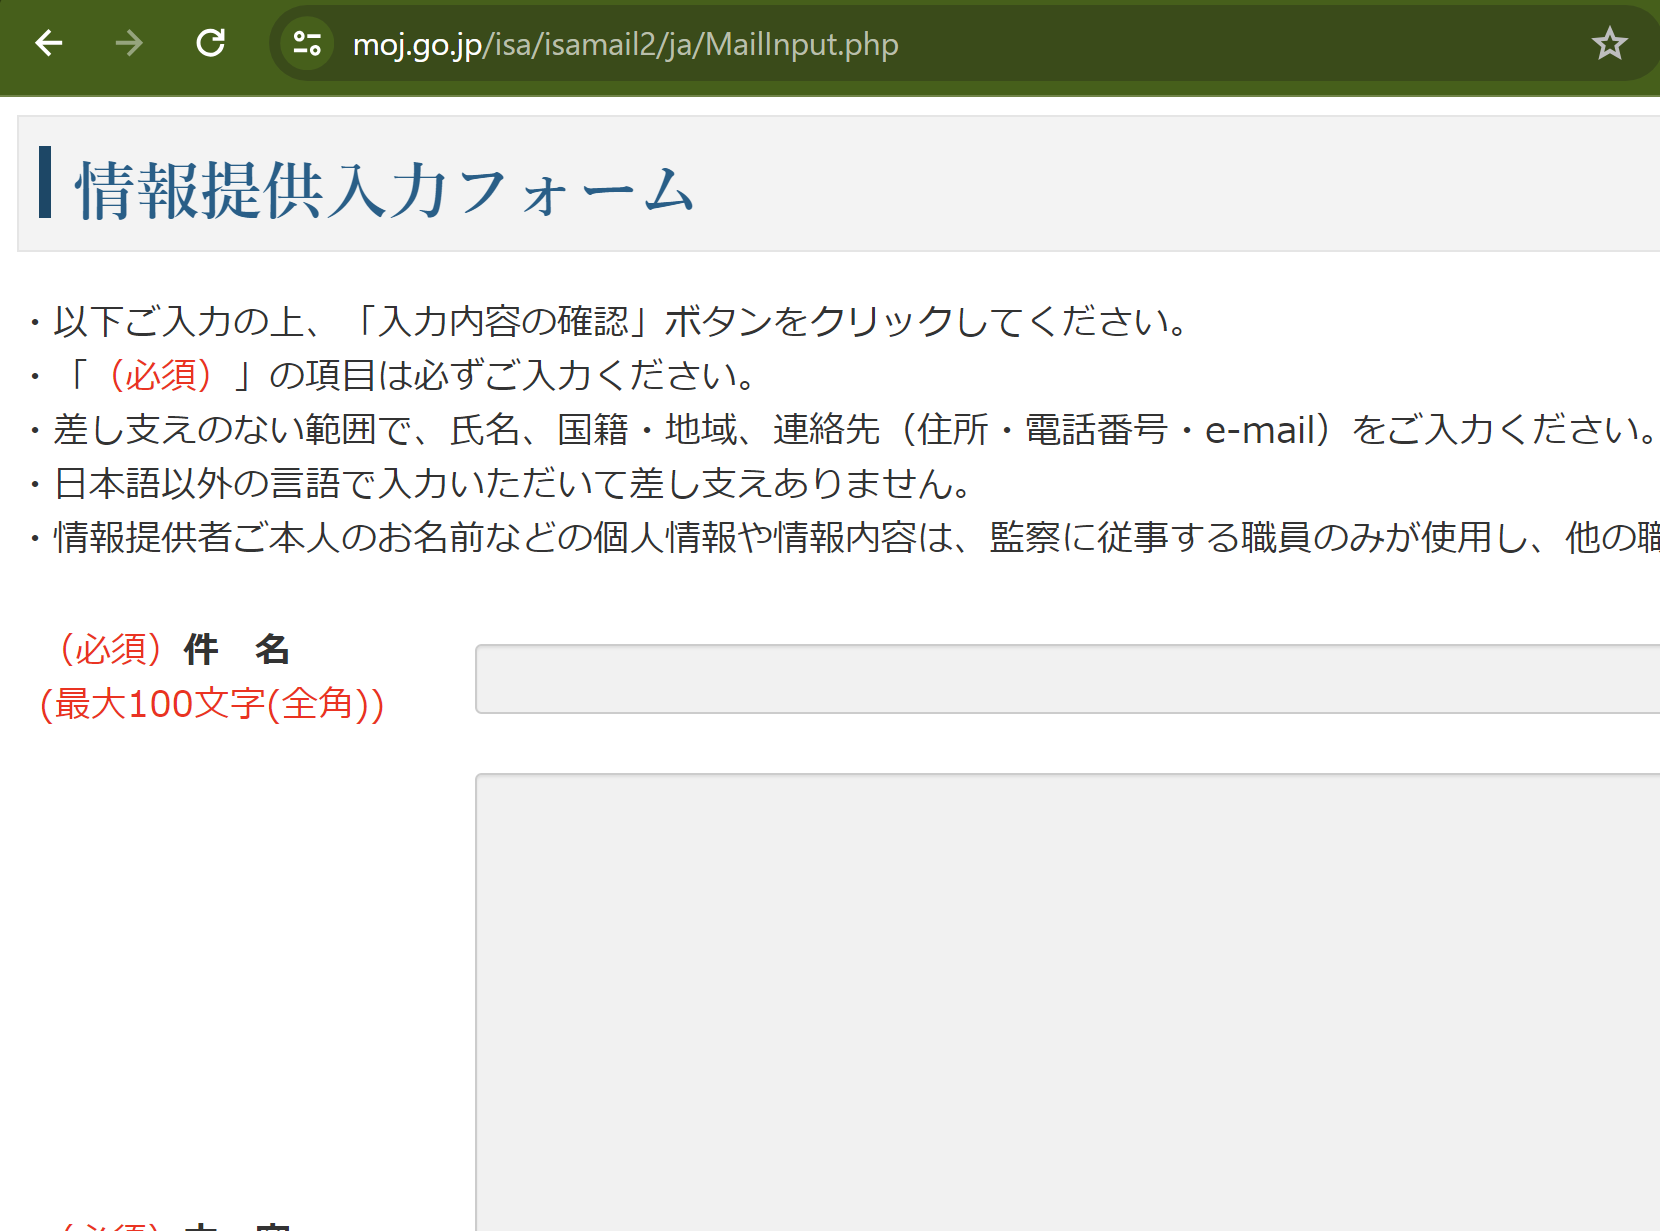Click the 日本語以外の言語 instruction line

pos(512,484)
